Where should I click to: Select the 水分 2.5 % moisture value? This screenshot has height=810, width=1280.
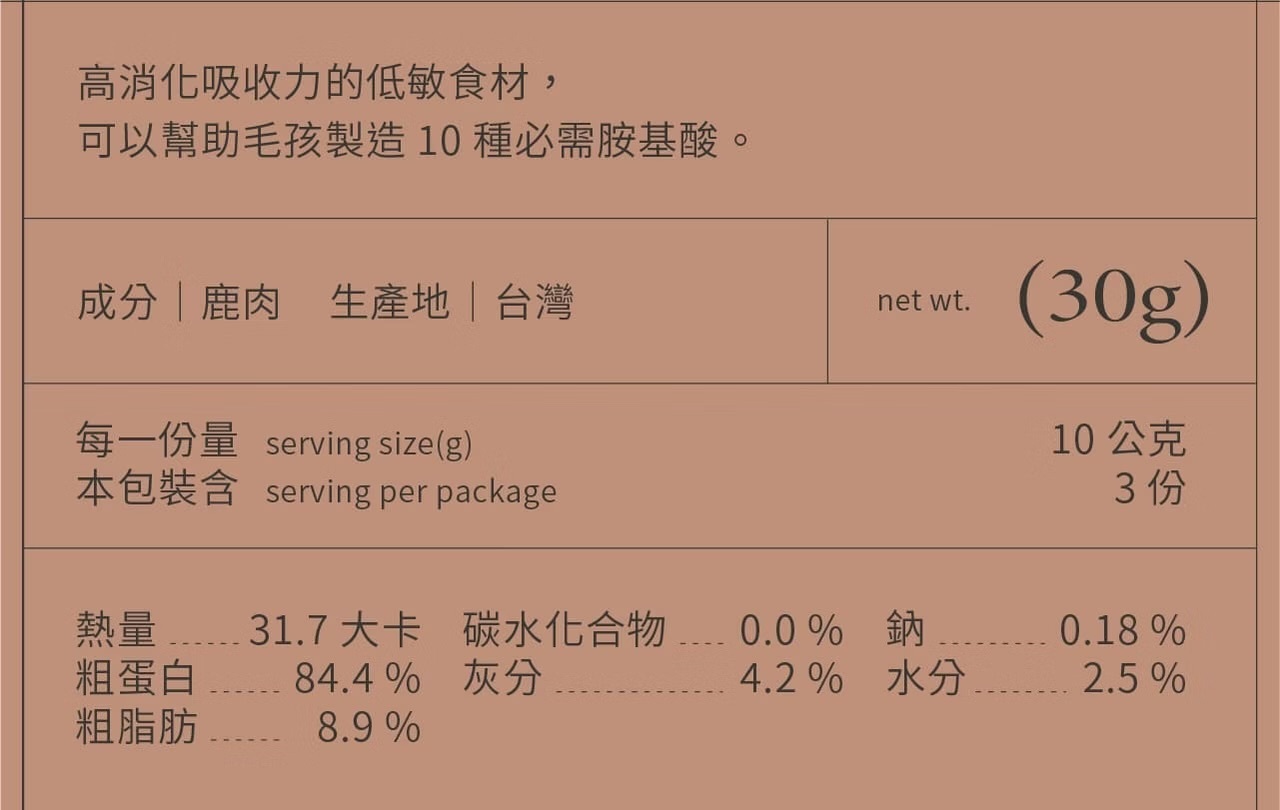1134,679
